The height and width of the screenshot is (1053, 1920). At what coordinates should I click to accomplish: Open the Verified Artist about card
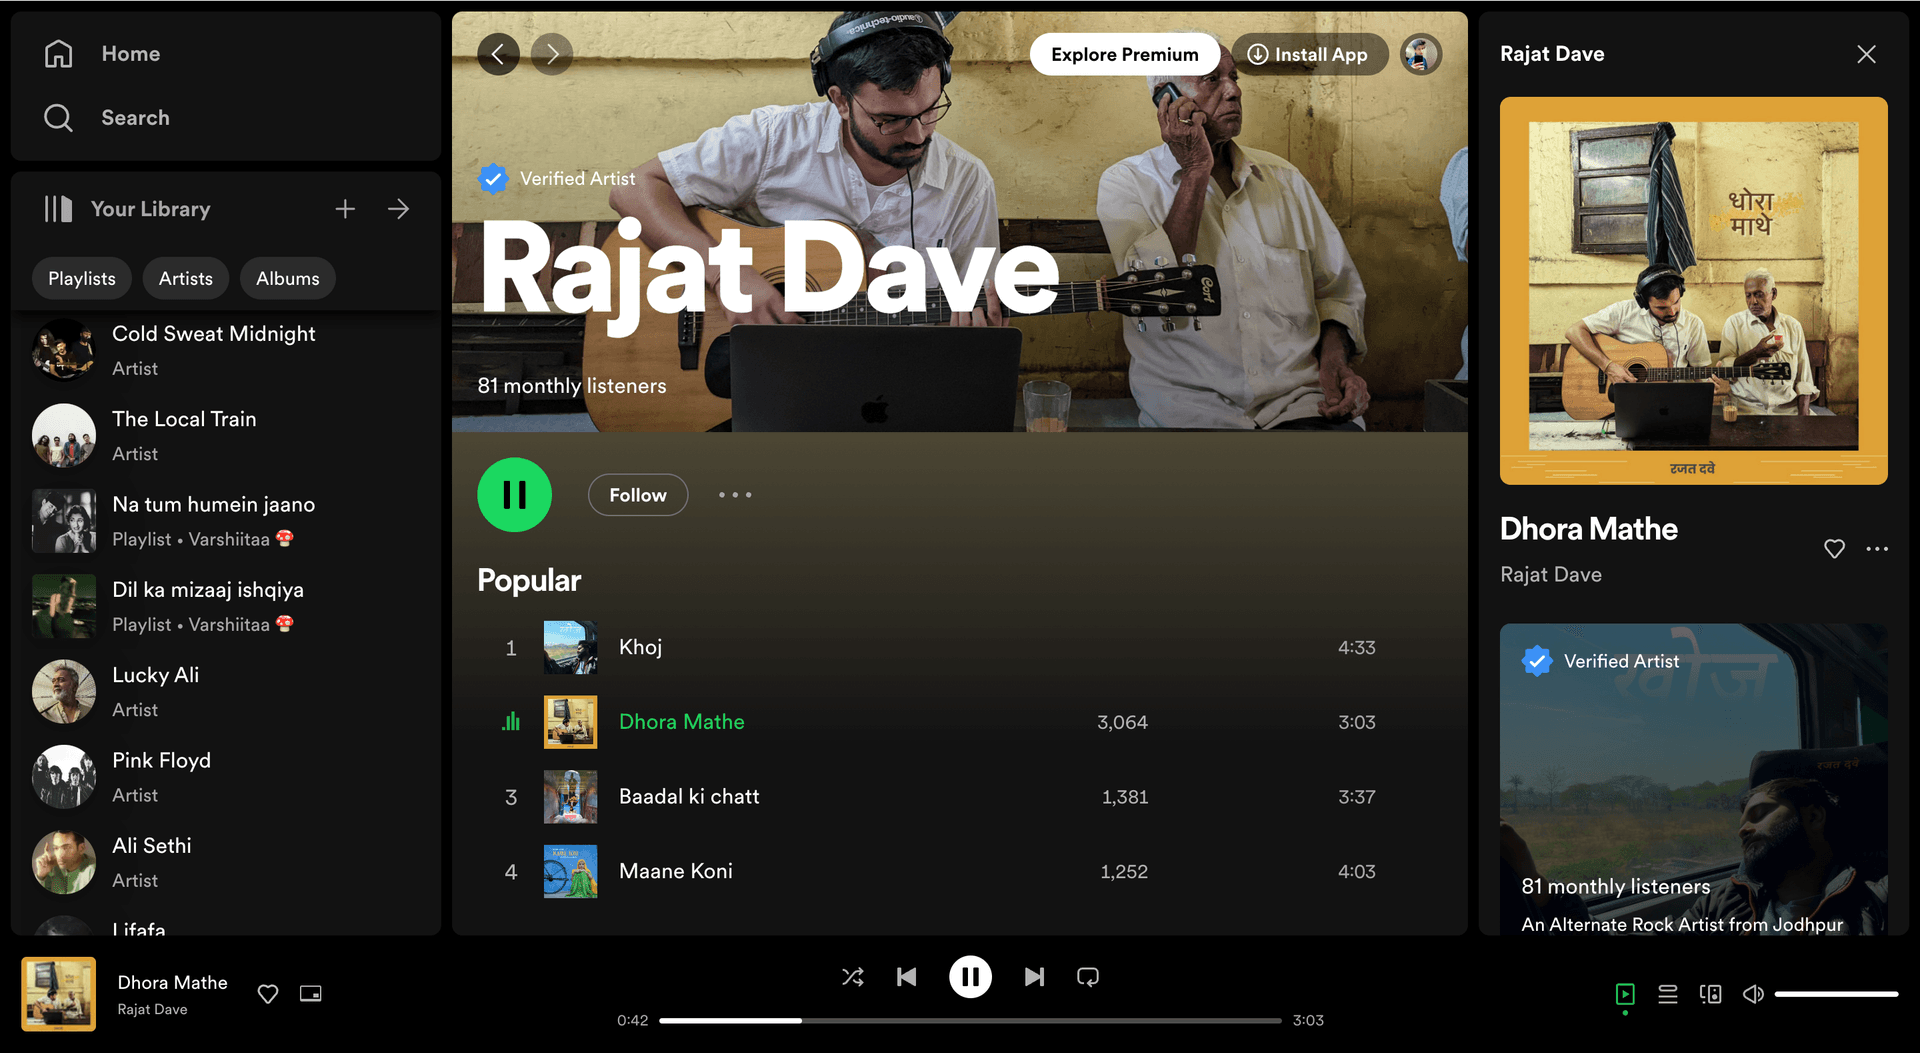pyautogui.click(x=1694, y=780)
